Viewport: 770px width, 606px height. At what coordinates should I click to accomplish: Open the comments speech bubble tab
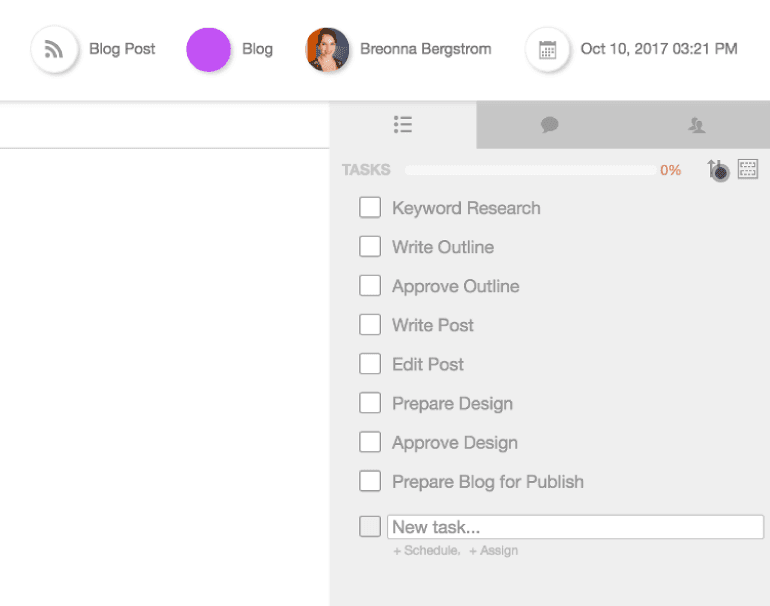549,125
